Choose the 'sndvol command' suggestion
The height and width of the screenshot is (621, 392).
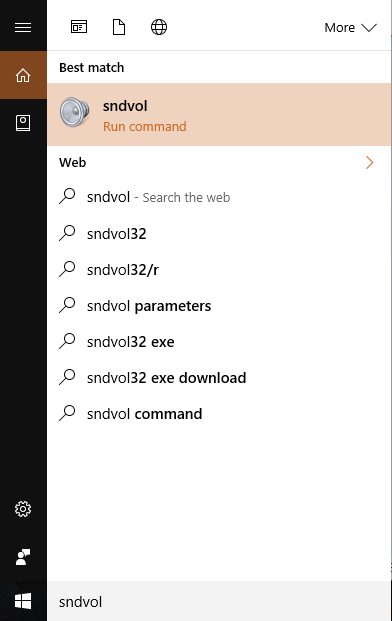coord(219,413)
